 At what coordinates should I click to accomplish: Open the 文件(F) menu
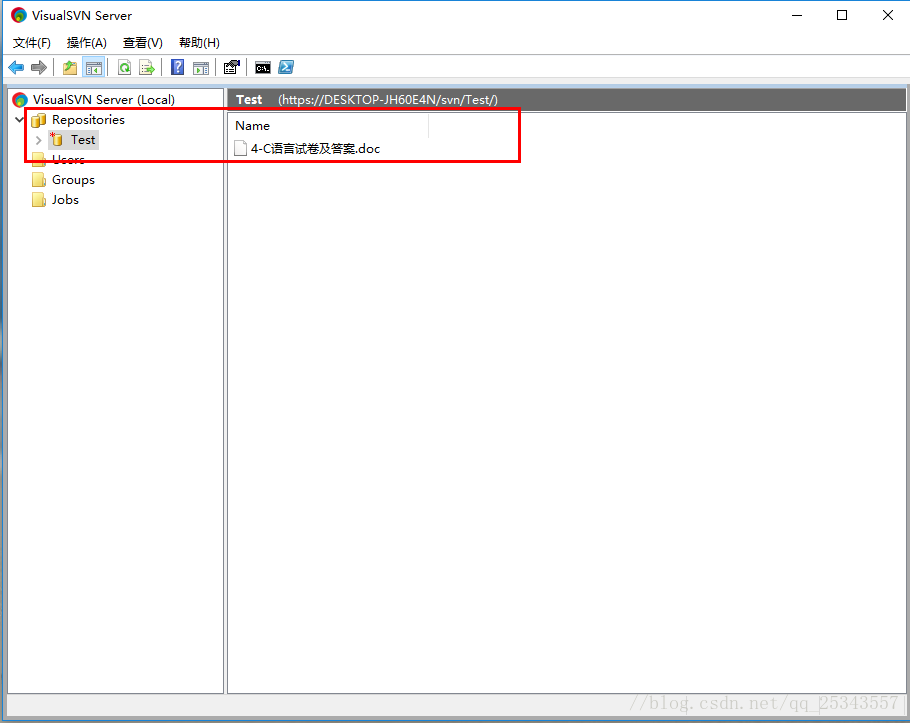click(x=32, y=43)
